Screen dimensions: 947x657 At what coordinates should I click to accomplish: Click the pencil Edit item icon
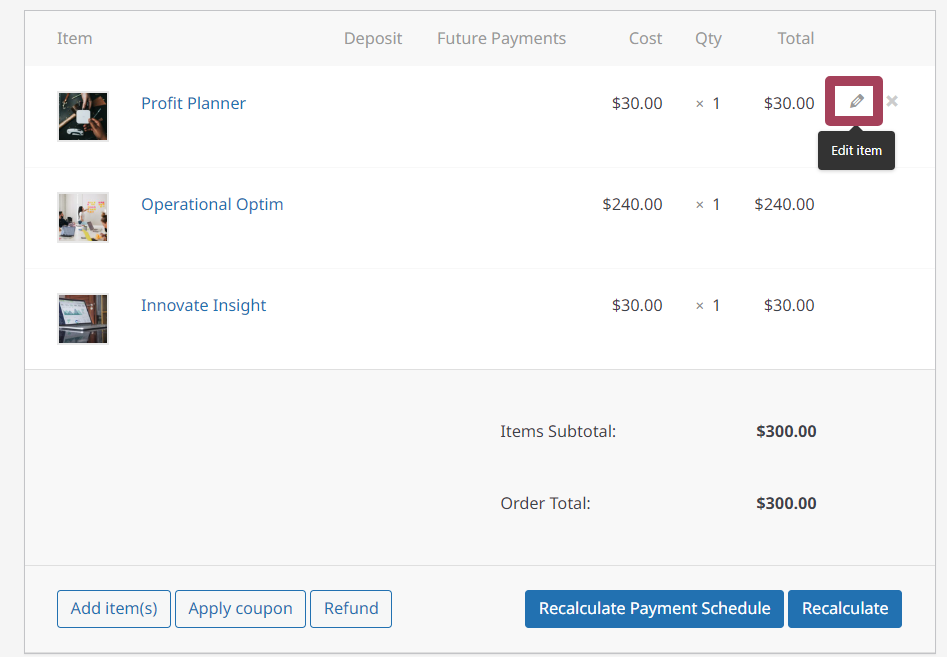point(855,101)
